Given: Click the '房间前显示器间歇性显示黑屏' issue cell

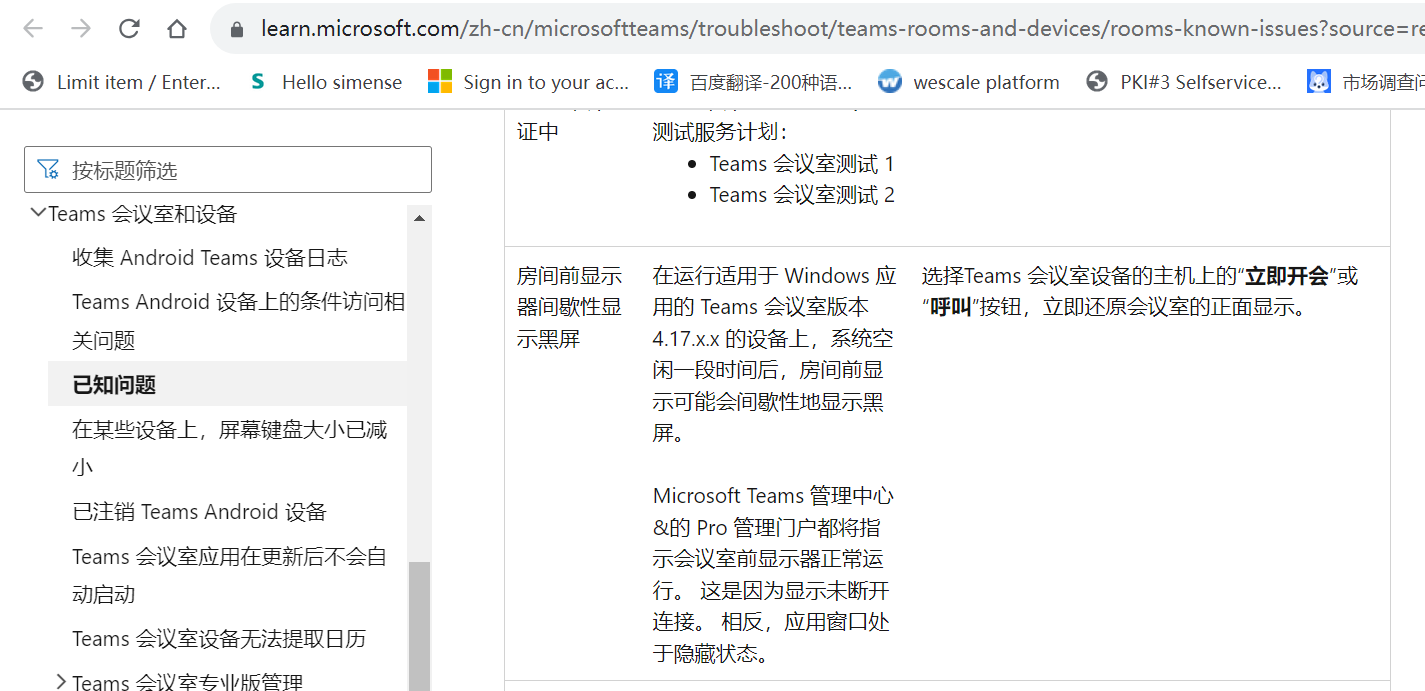Looking at the screenshot, I should (x=569, y=307).
